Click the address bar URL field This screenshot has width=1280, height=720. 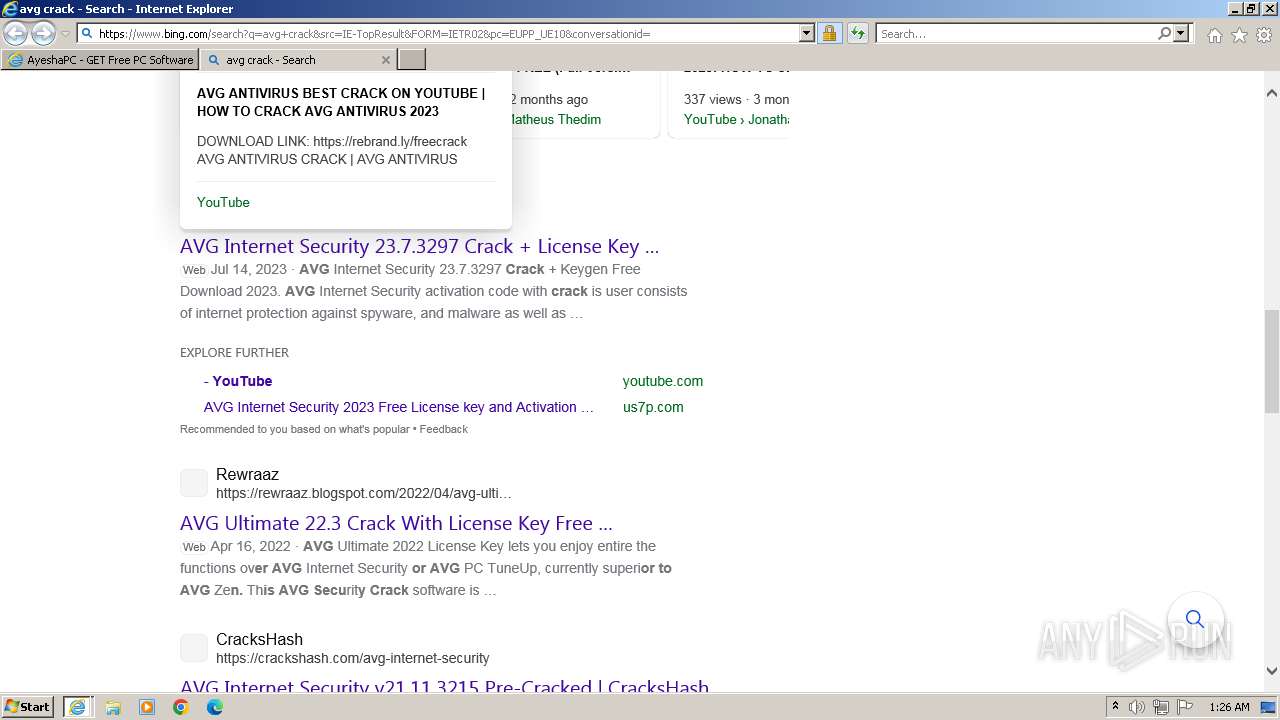(438, 33)
